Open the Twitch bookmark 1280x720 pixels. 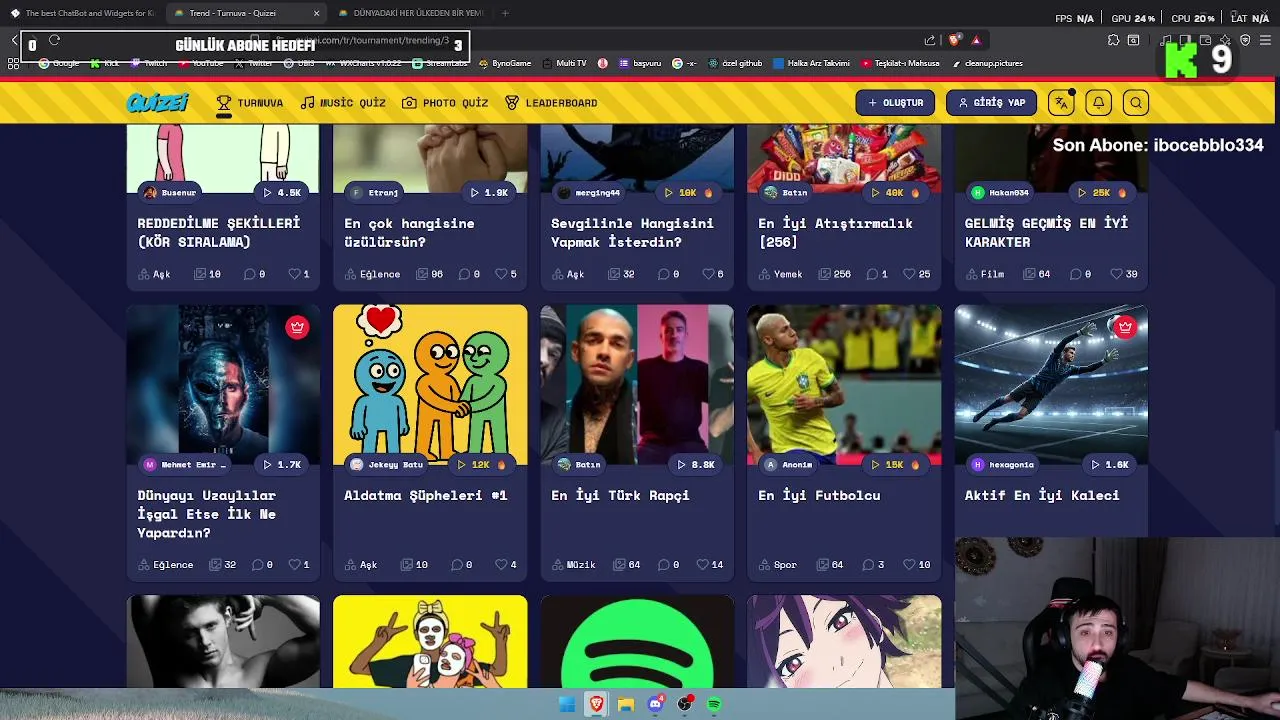pos(149,63)
